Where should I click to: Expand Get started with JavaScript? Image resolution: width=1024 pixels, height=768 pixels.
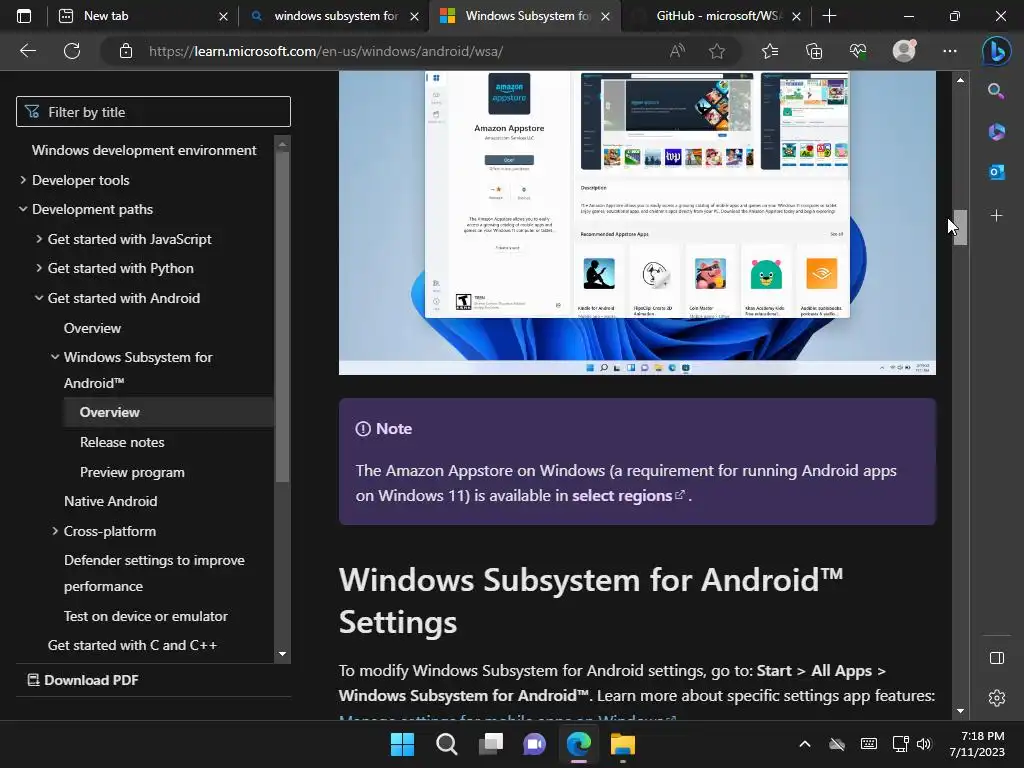tap(39, 239)
